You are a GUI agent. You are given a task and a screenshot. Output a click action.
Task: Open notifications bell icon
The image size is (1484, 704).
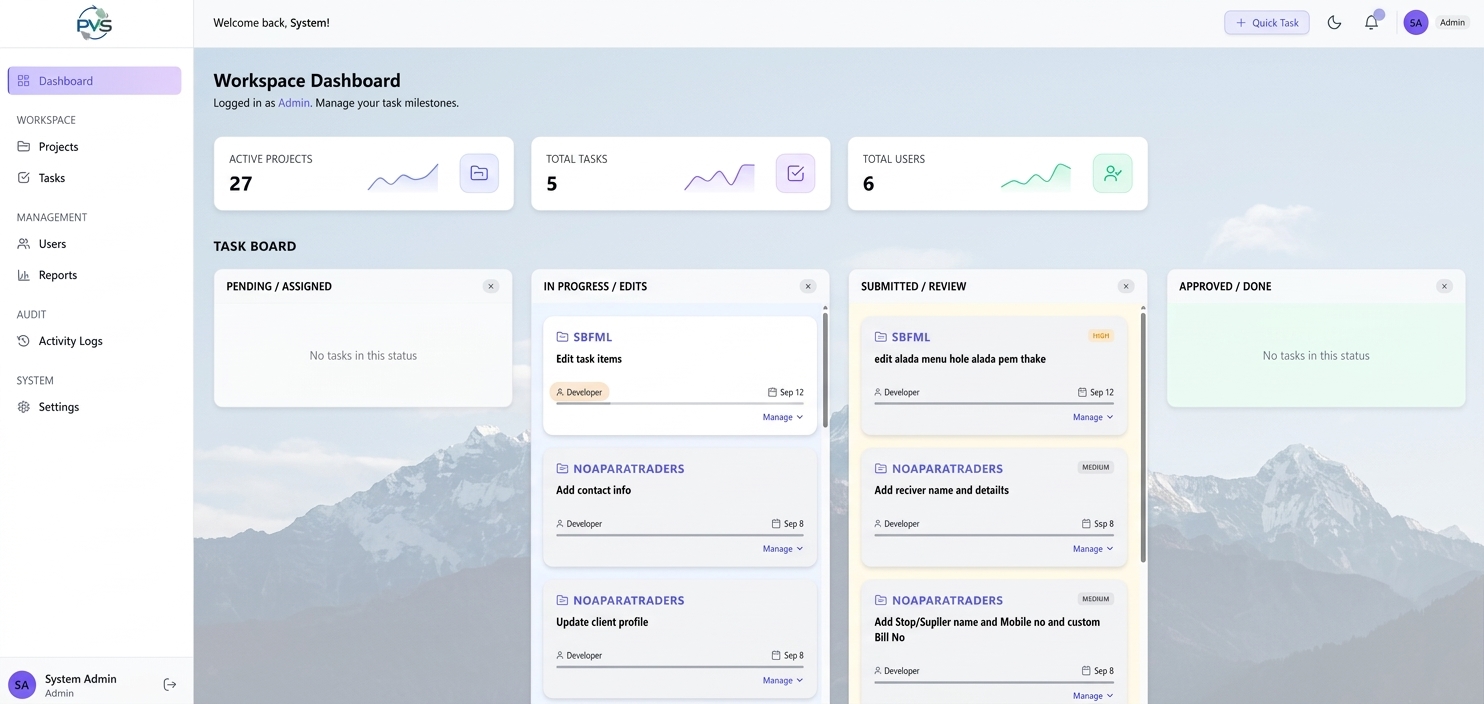[1371, 23]
